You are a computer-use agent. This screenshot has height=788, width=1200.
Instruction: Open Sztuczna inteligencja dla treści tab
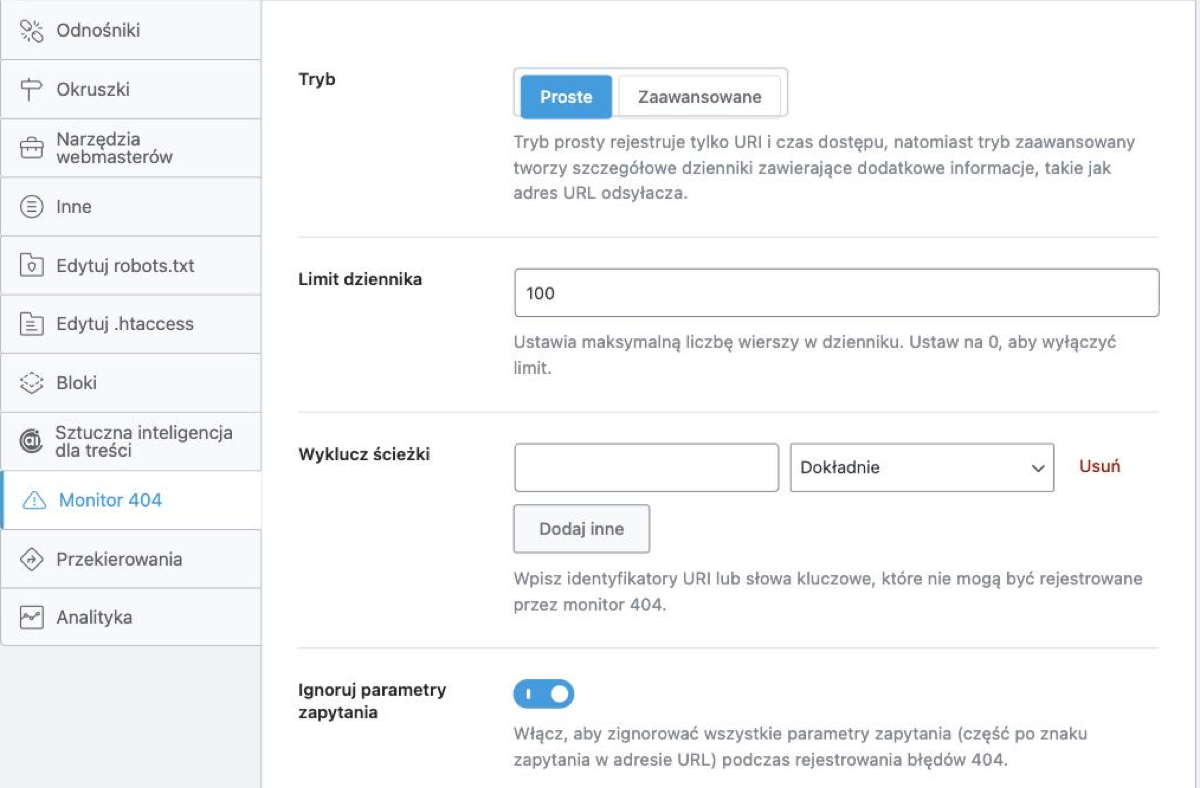(x=130, y=442)
